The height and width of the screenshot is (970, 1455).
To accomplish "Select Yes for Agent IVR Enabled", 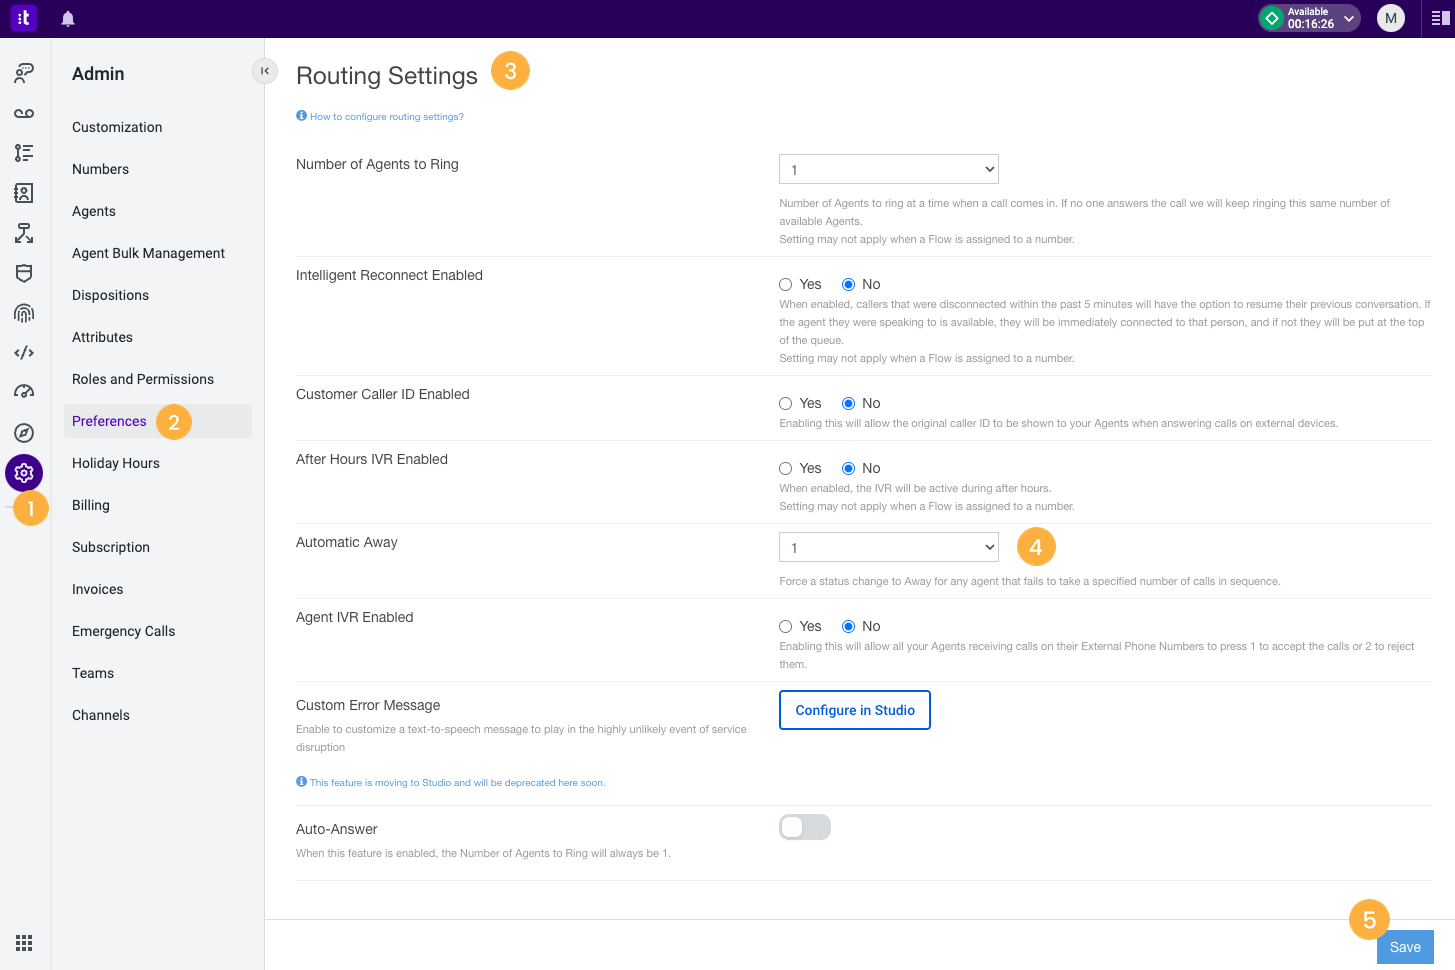I will click(x=786, y=627).
